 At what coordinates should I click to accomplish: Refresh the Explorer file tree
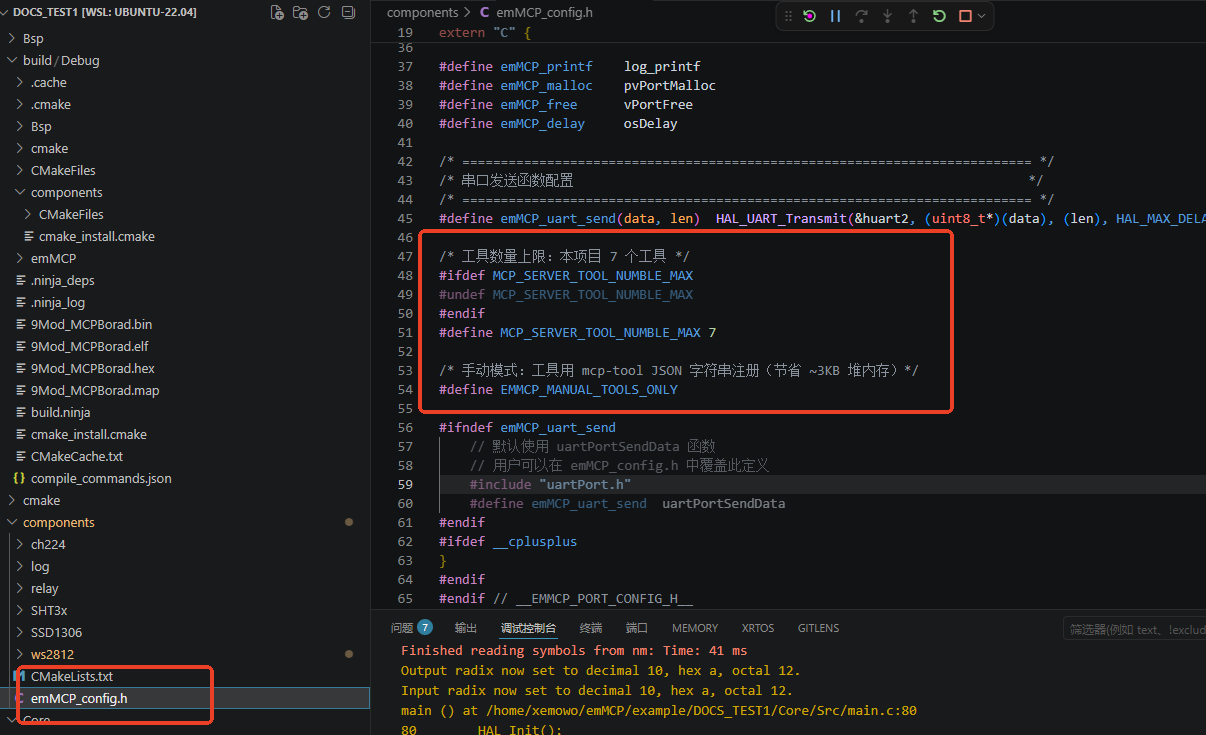(x=324, y=13)
